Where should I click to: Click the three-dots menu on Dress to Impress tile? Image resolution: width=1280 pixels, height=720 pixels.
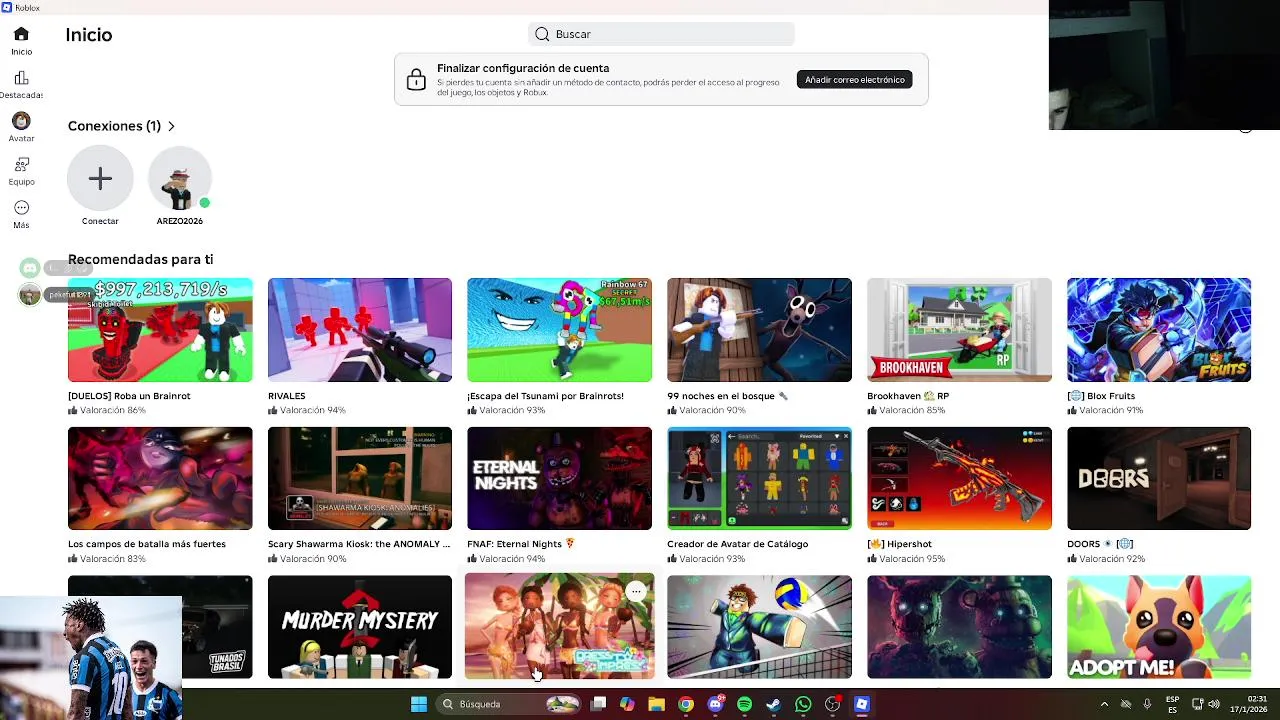pos(636,591)
